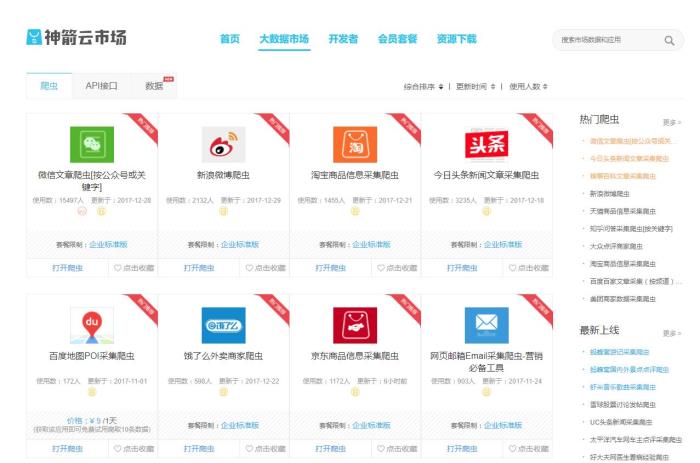Open the 饿了么 takeout crawler icon
Screen dimensions: 700x463
223,325
